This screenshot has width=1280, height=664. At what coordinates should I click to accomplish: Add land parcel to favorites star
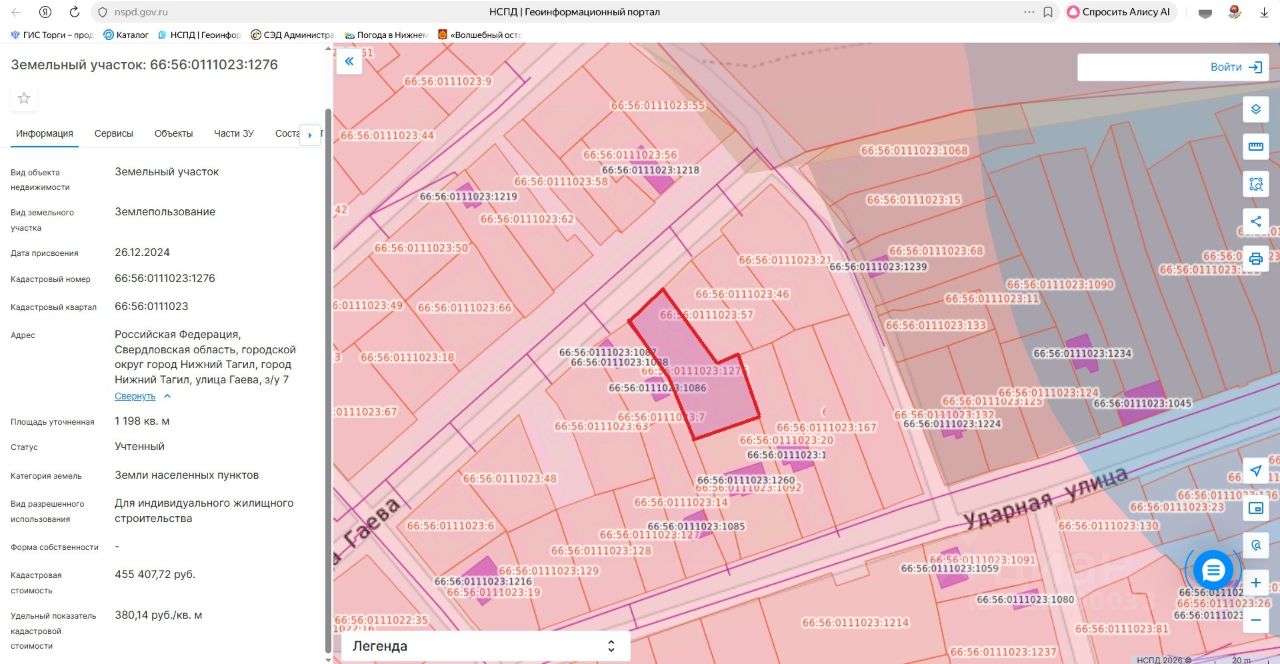pos(24,98)
